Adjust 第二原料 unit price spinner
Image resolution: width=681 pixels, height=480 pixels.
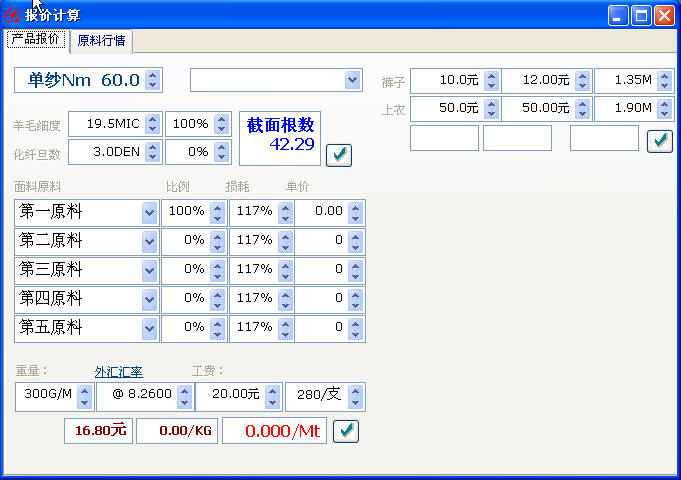pos(355,242)
